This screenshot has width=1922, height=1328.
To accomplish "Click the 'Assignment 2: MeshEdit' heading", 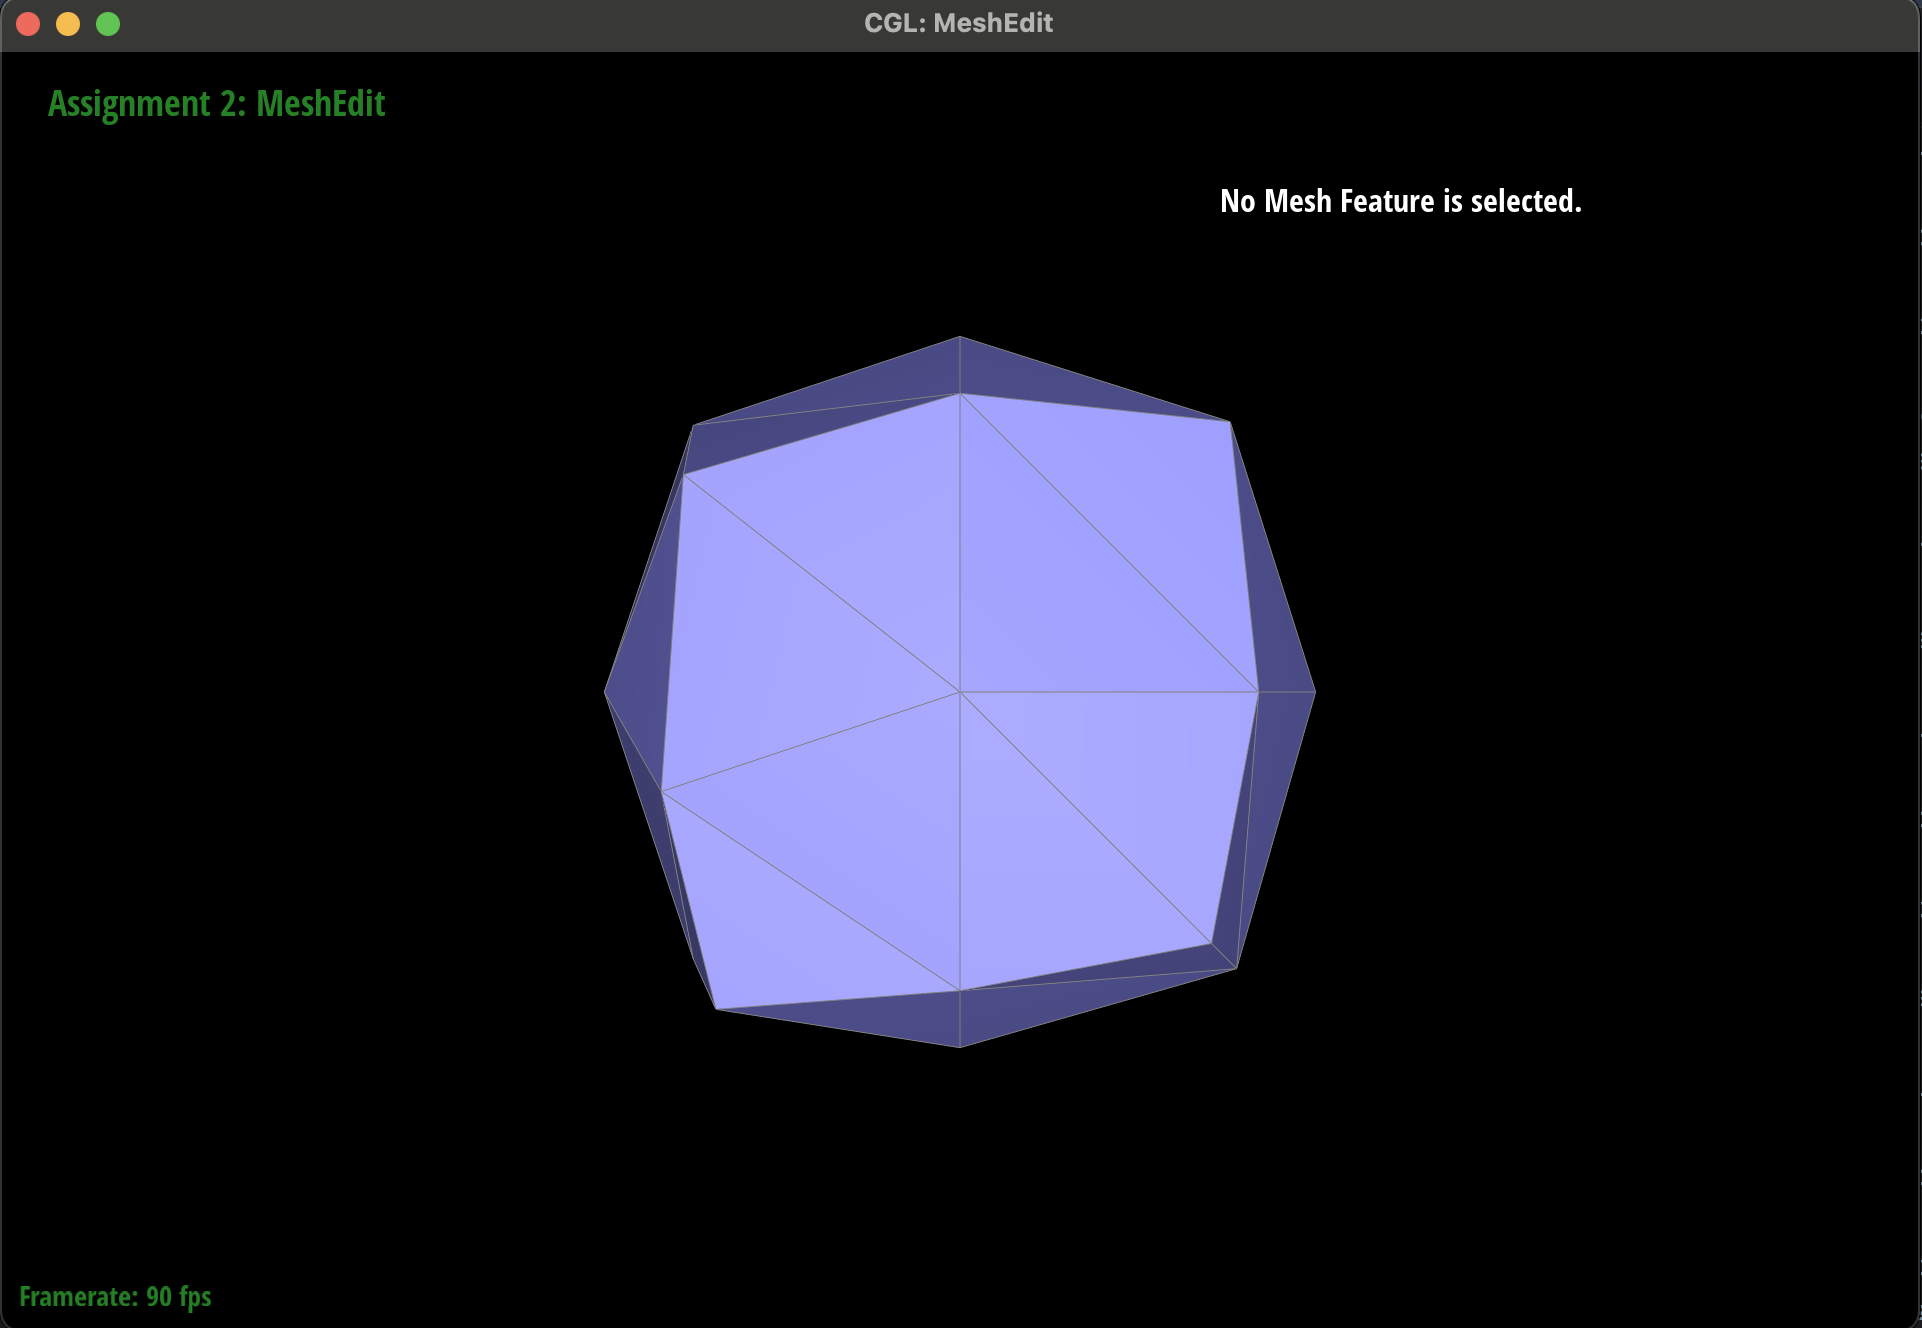I will tap(216, 104).
